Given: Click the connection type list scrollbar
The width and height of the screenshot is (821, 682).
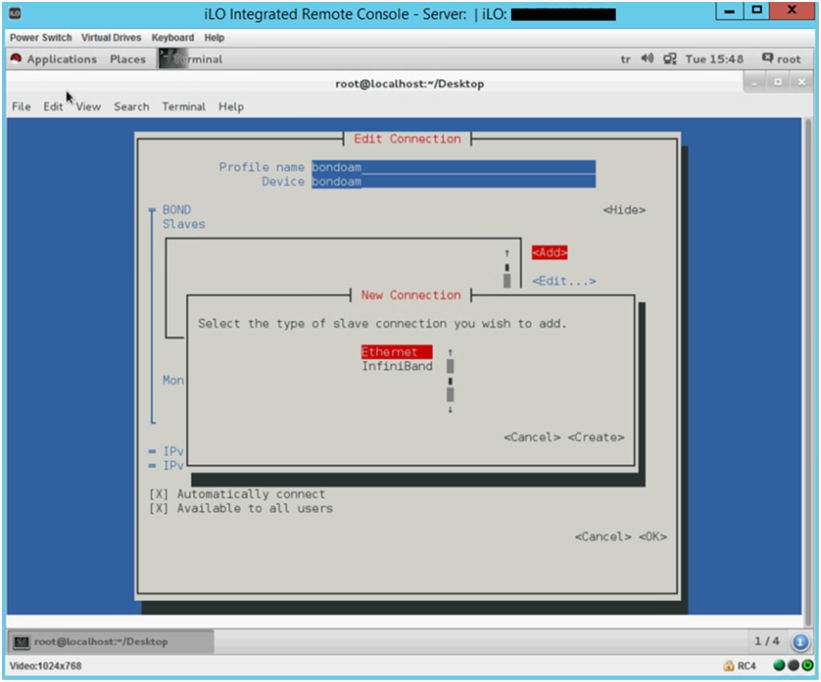Looking at the screenshot, I should [450, 380].
